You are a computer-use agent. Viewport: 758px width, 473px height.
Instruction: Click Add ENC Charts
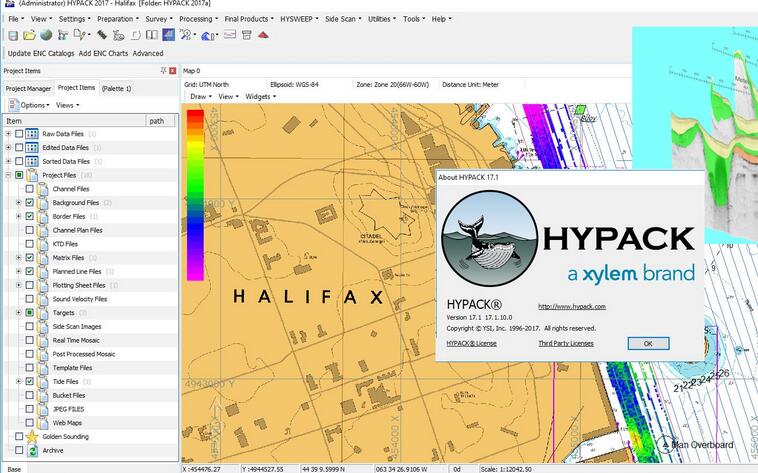point(103,53)
